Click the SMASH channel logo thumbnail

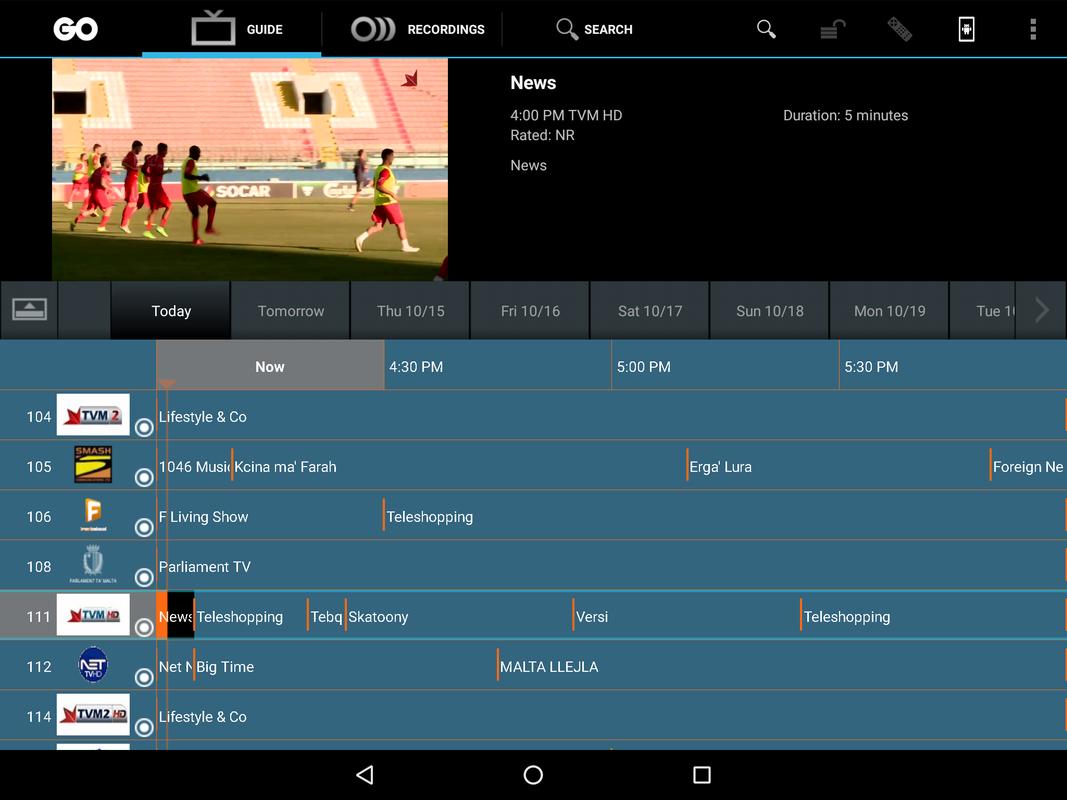pyautogui.click(x=93, y=465)
